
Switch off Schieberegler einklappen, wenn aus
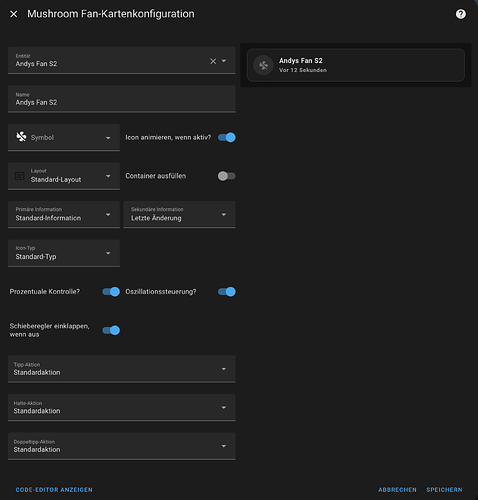coord(111,330)
